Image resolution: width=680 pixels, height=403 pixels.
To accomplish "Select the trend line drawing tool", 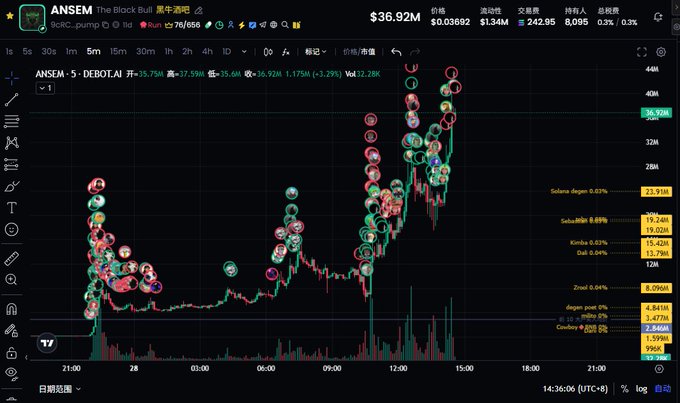I will click(12, 100).
